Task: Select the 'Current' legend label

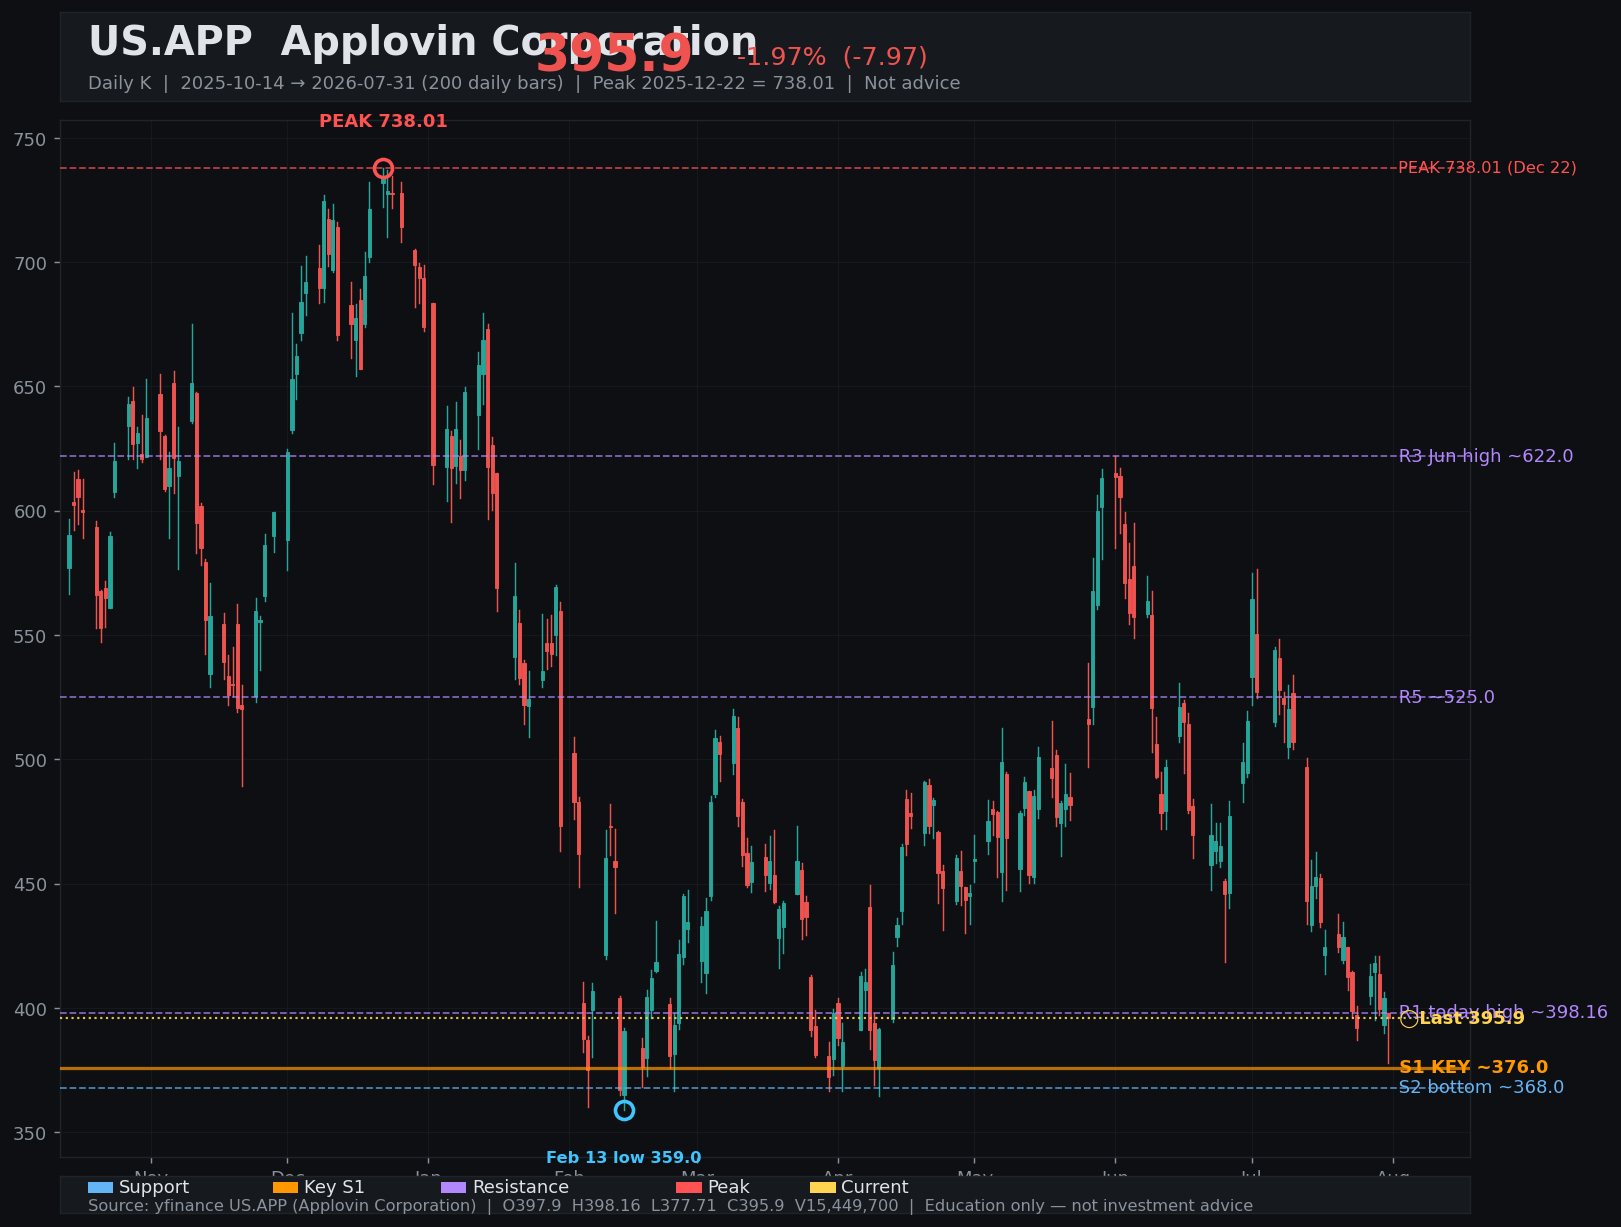Action: point(875,1188)
